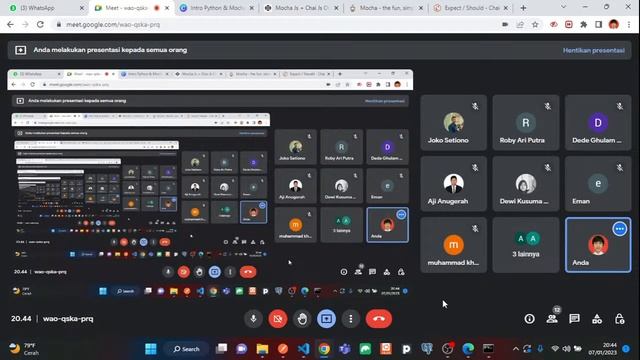
Task: Open weather widget 79°F Cerah
Action: click(25, 349)
